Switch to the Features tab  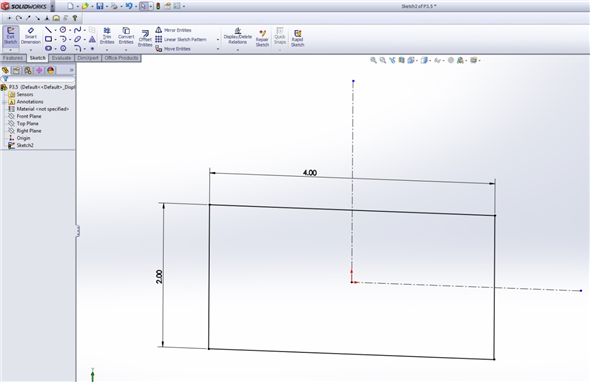click(x=13, y=58)
